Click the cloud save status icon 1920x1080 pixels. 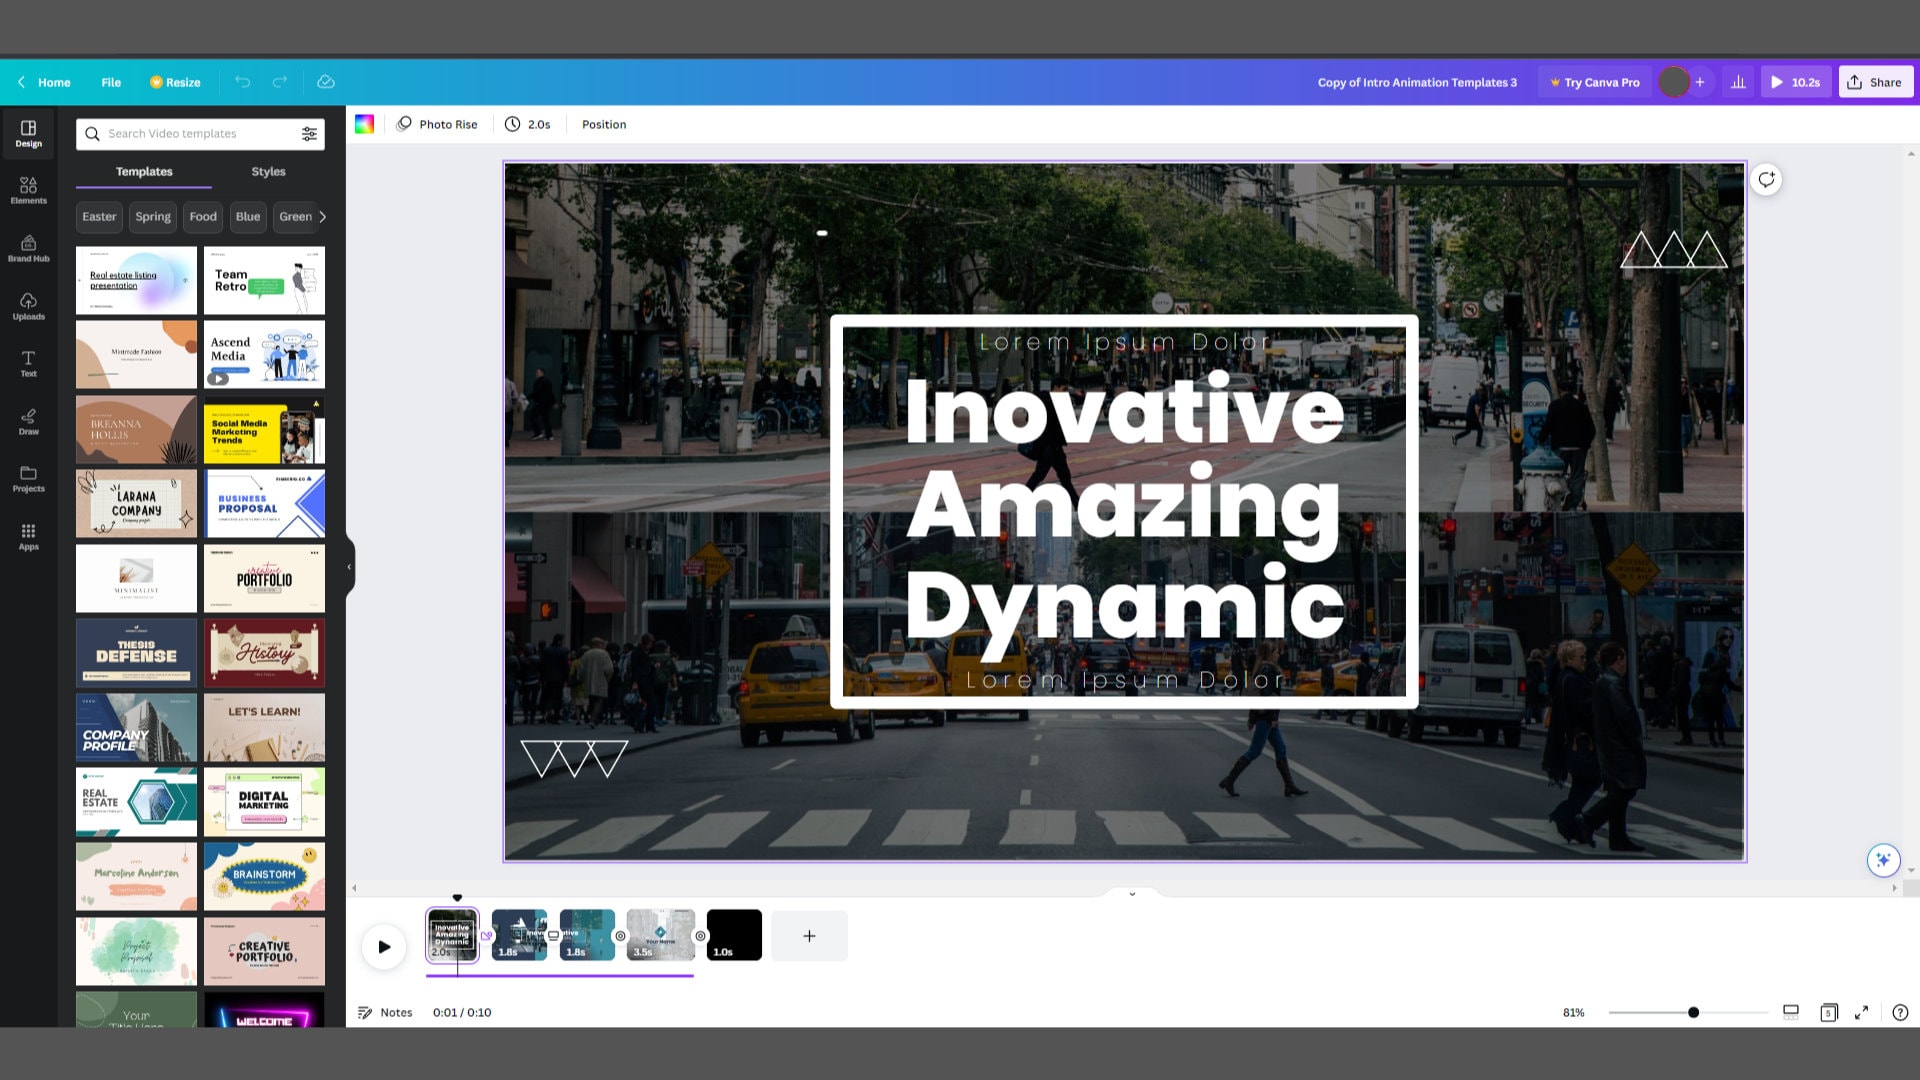coord(325,82)
